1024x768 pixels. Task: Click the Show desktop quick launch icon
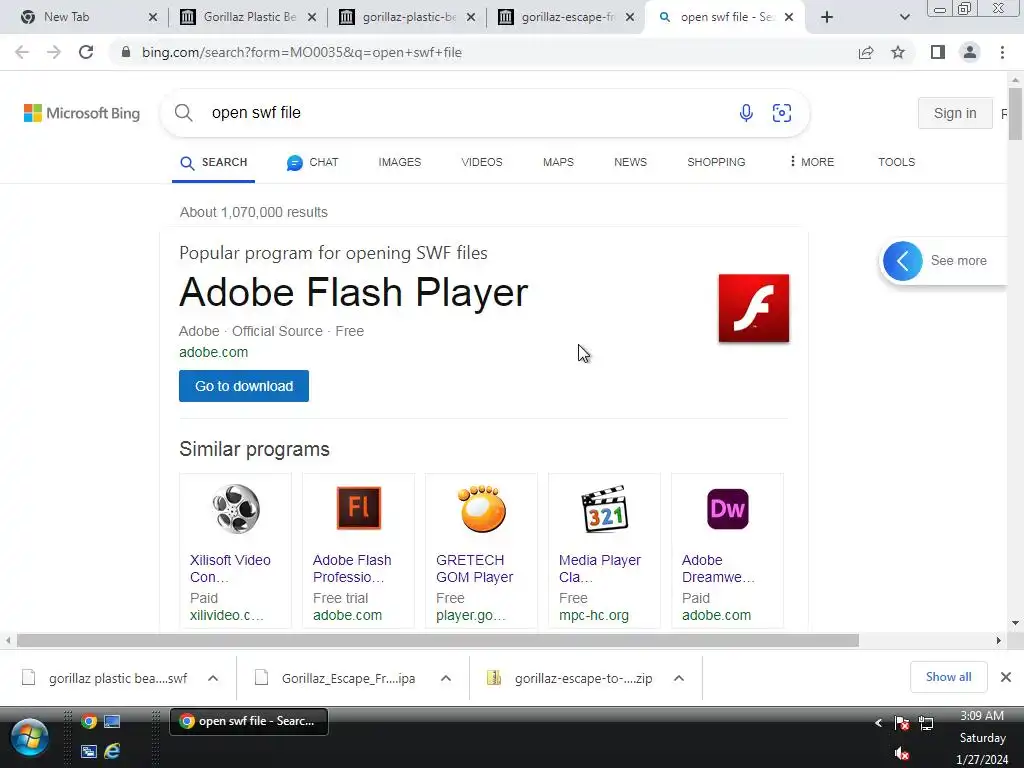112,721
